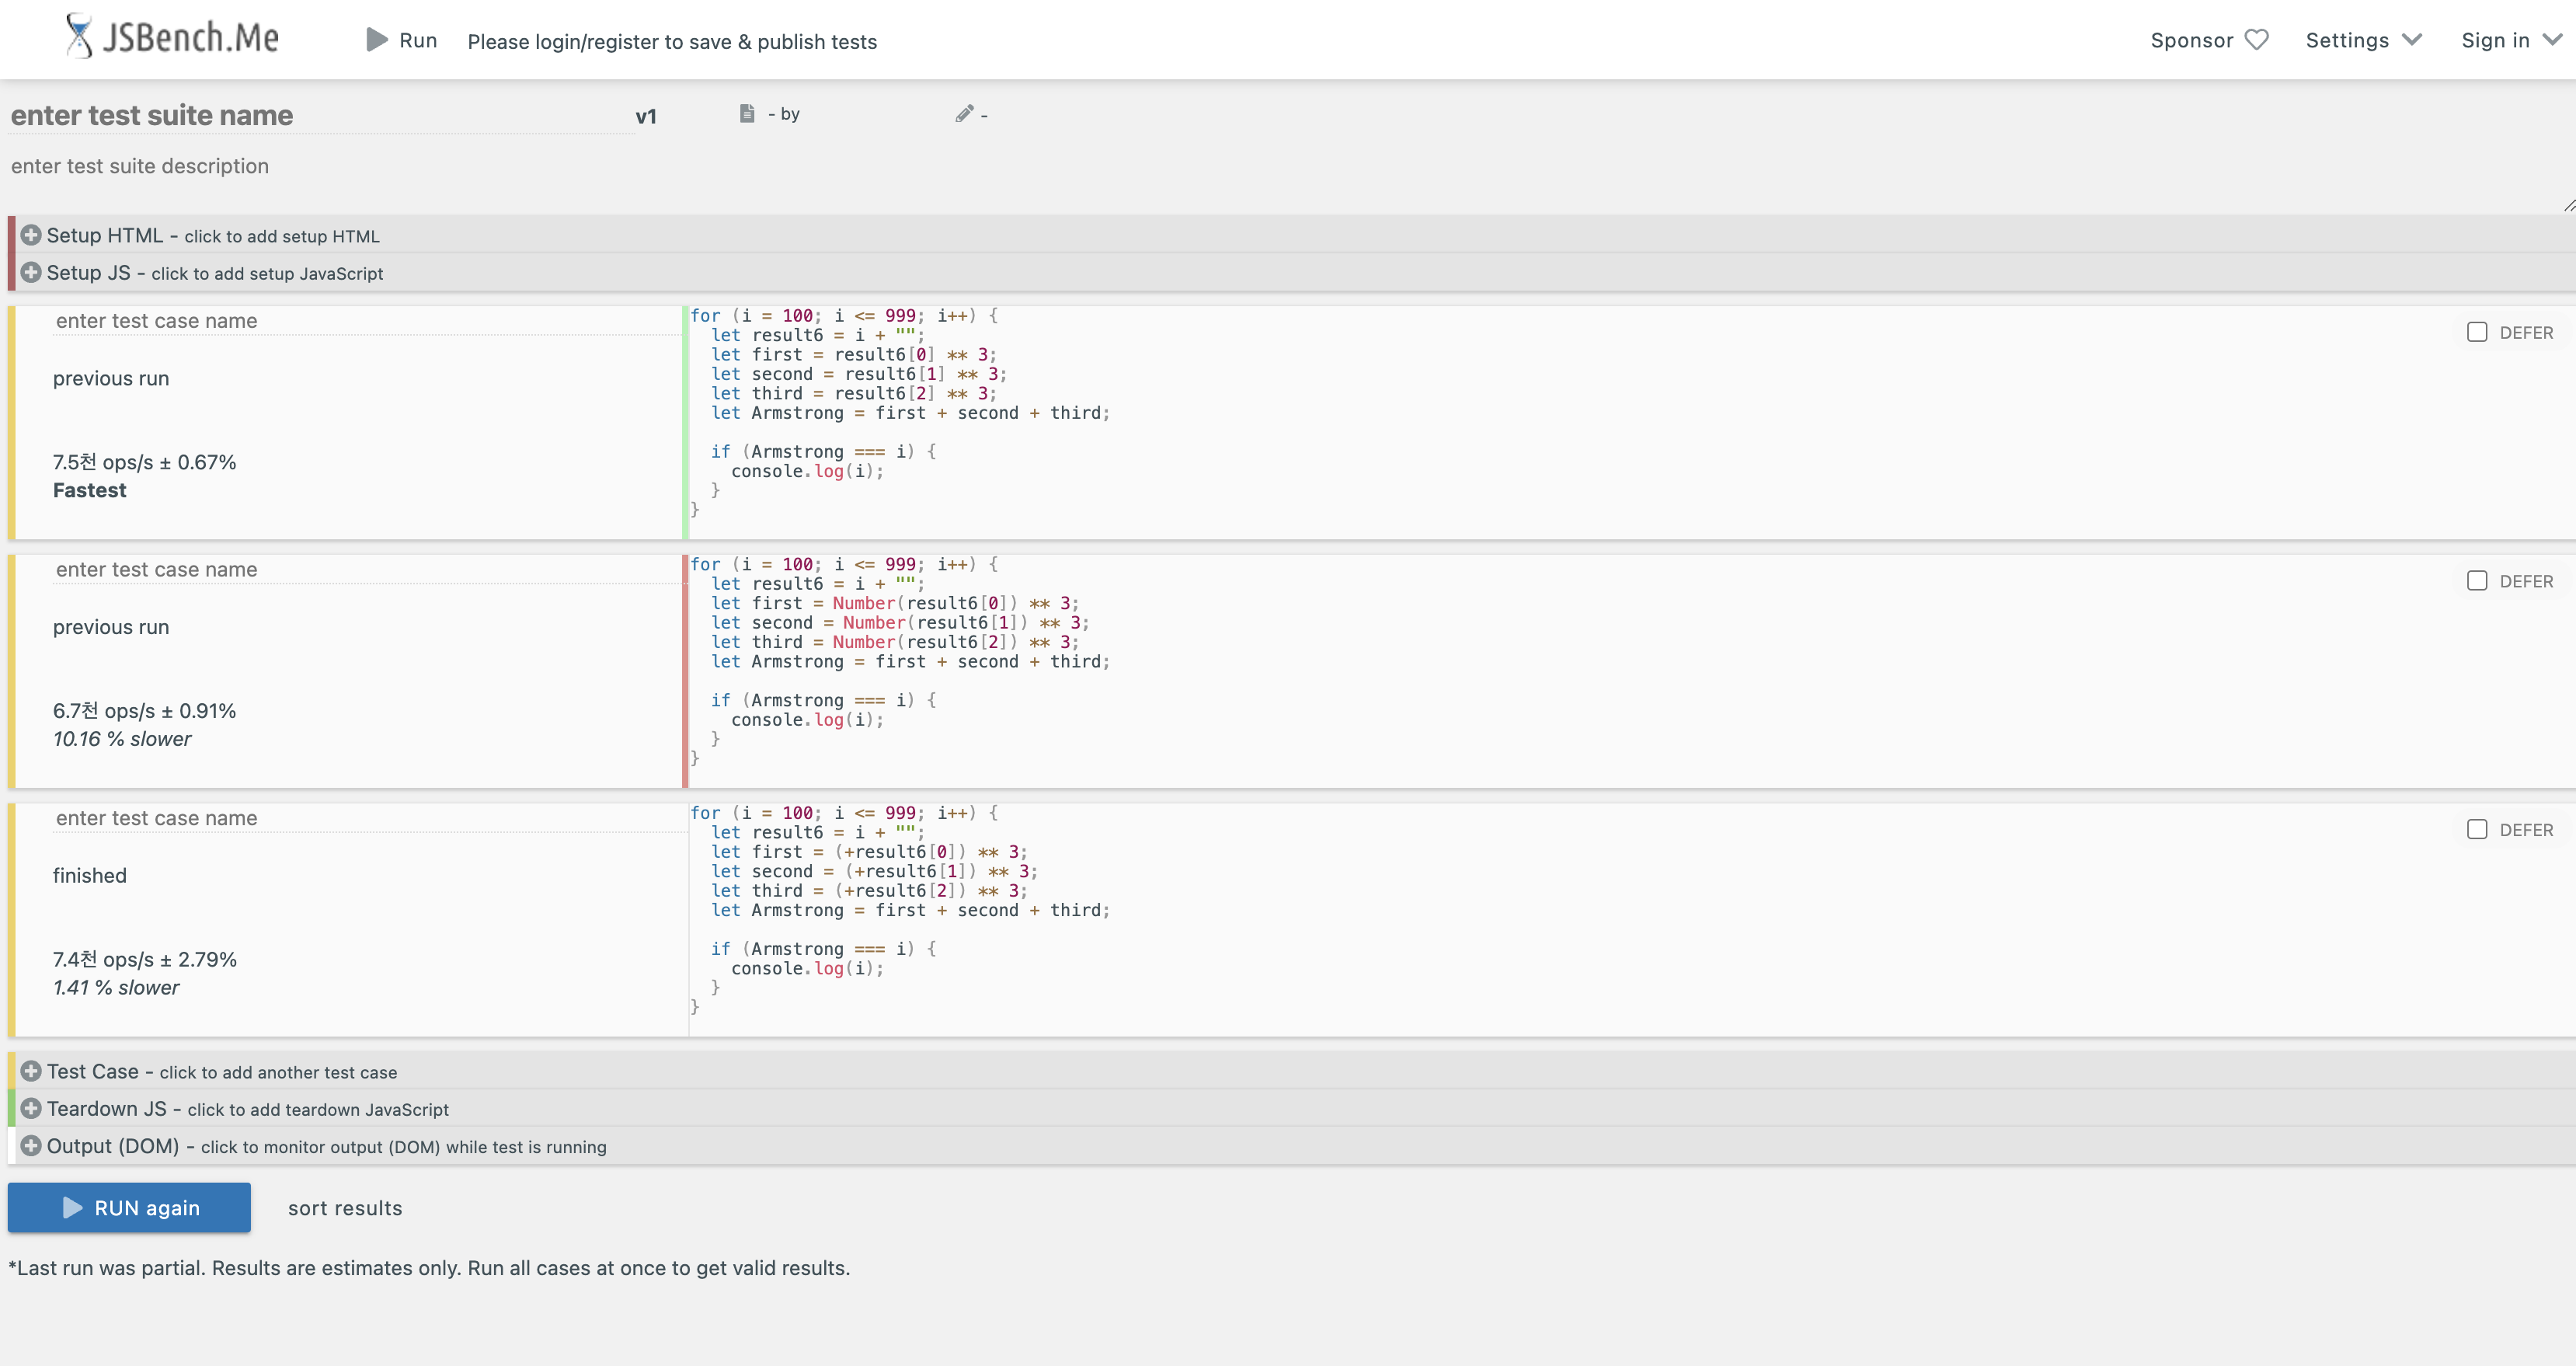This screenshot has width=2576, height=1366.
Task: Click the Sponsor menu item
Action: (2191, 40)
